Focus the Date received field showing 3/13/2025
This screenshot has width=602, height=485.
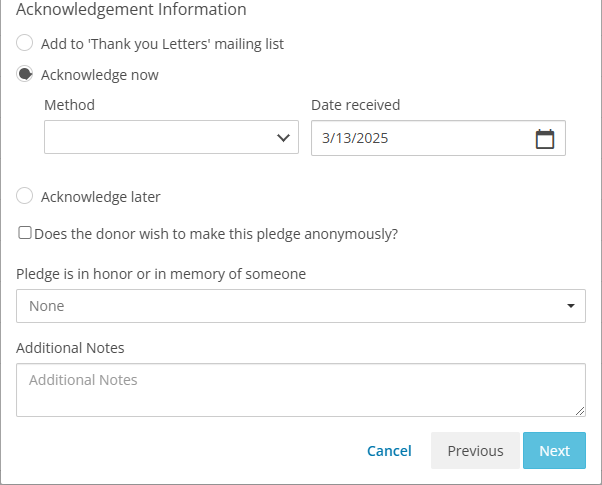(x=438, y=138)
